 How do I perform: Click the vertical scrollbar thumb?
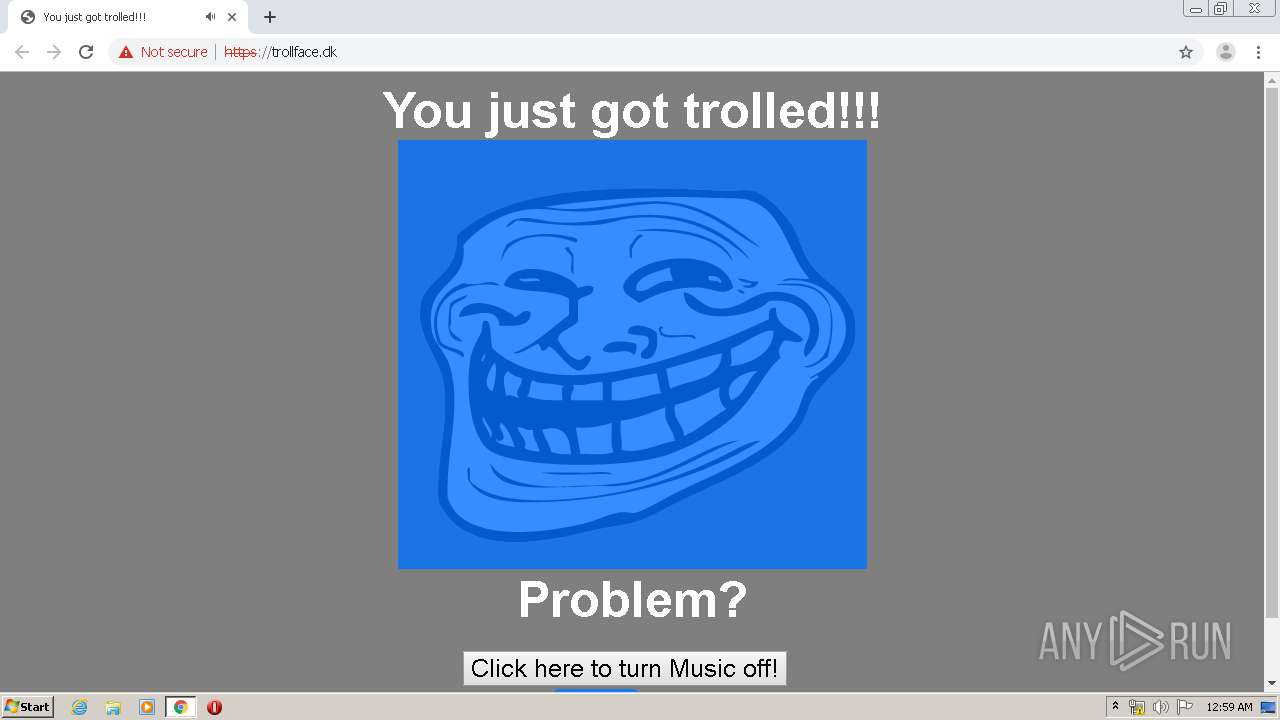tap(1272, 352)
